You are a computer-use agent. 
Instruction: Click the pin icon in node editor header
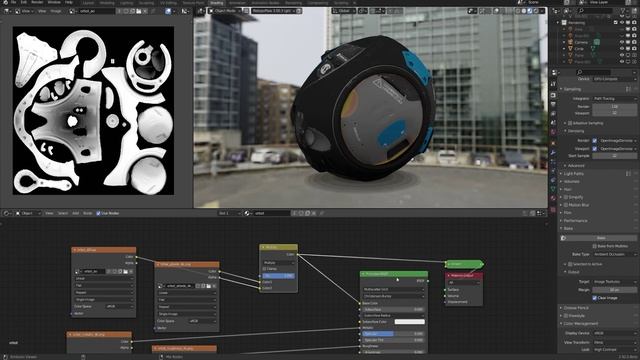tap(322, 213)
